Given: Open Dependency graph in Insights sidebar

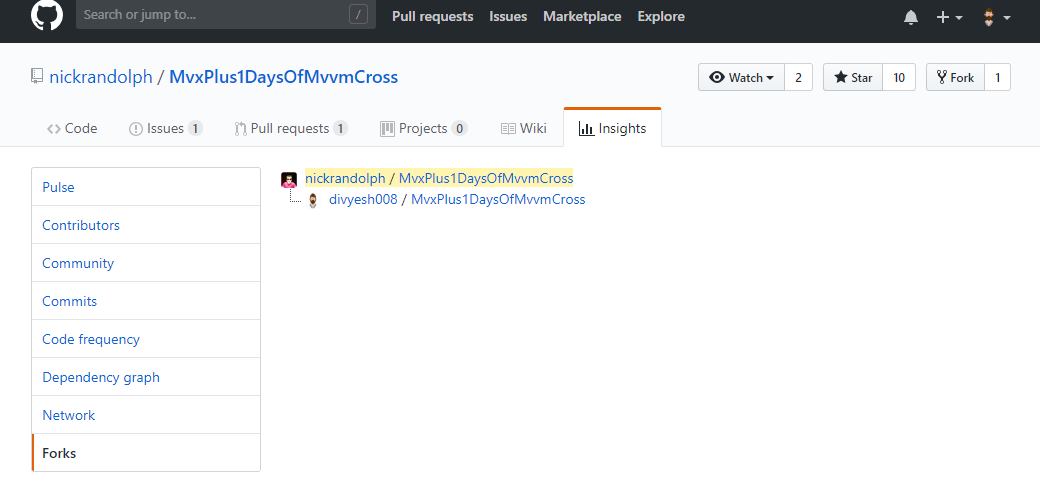Looking at the screenshot, I should click(146, 377).
